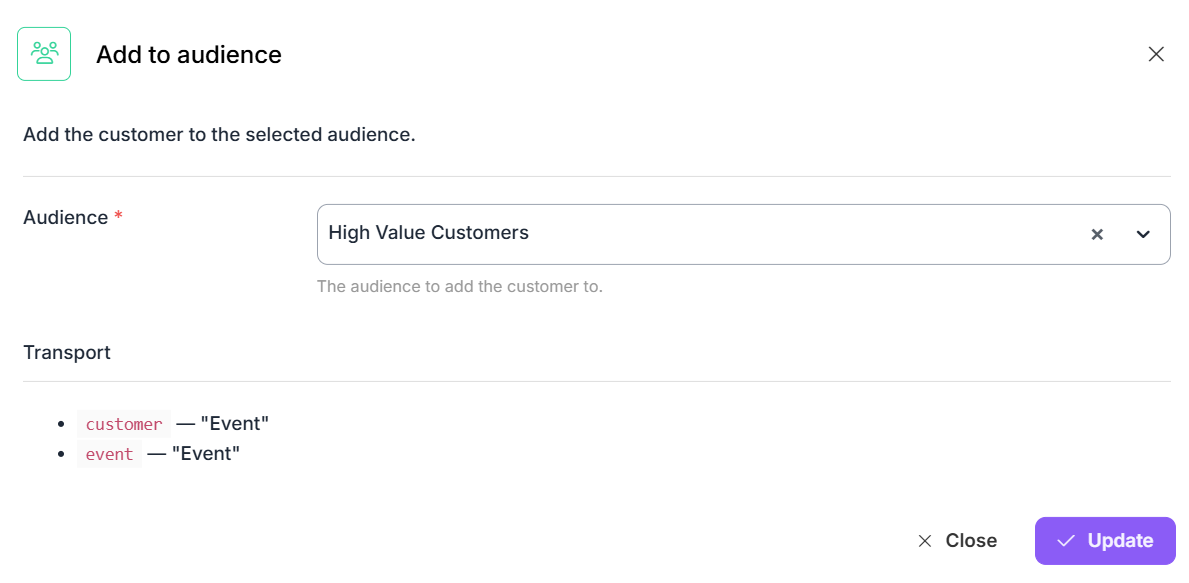
Task: Focus the High Value Customers text value
Action: (428, 233)
